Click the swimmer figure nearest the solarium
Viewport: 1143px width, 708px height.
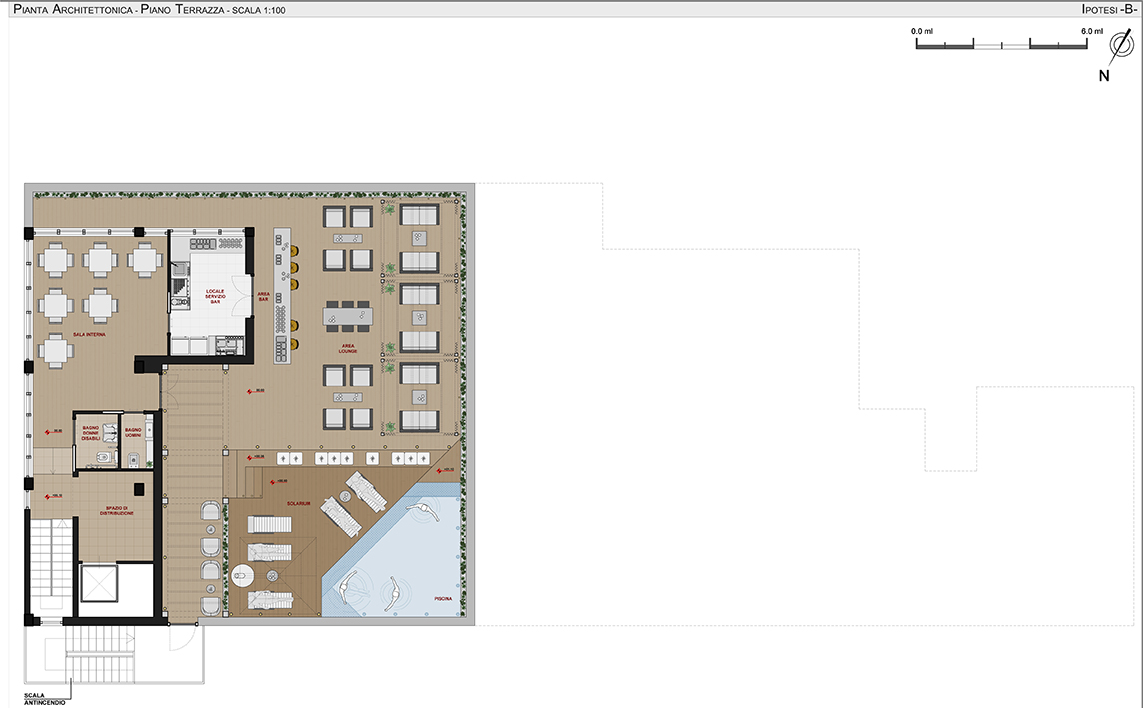click(422, 511)
